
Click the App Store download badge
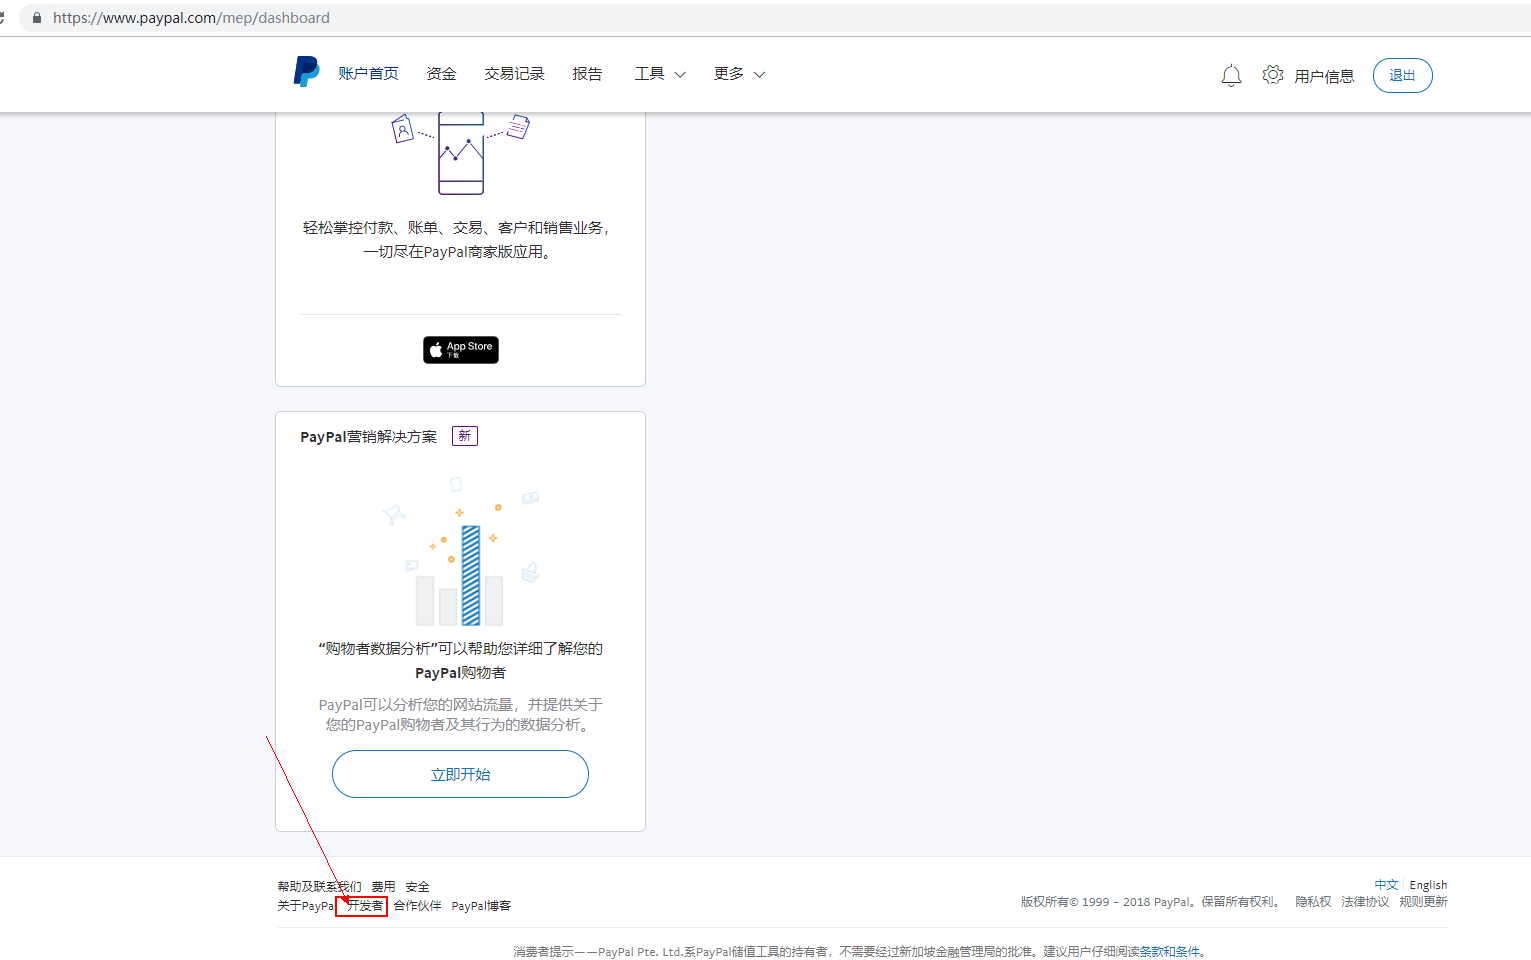460,350
